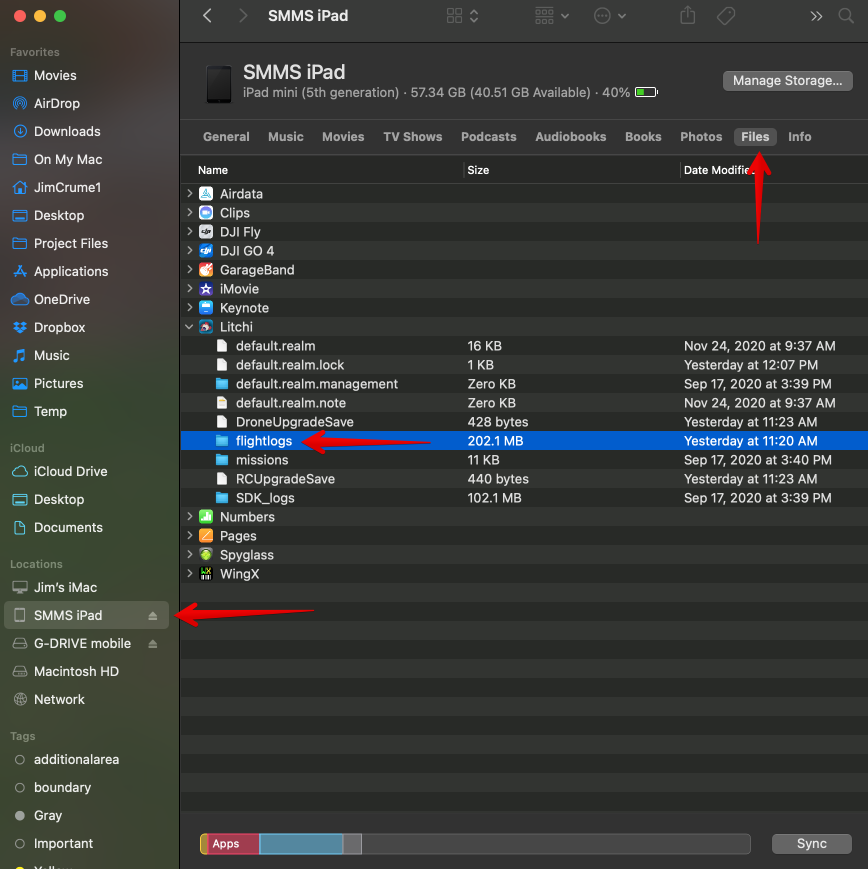This screenshot has width=868, height=869.
Task: Open the icon view switcher dropdown
Action: [463, 16]
